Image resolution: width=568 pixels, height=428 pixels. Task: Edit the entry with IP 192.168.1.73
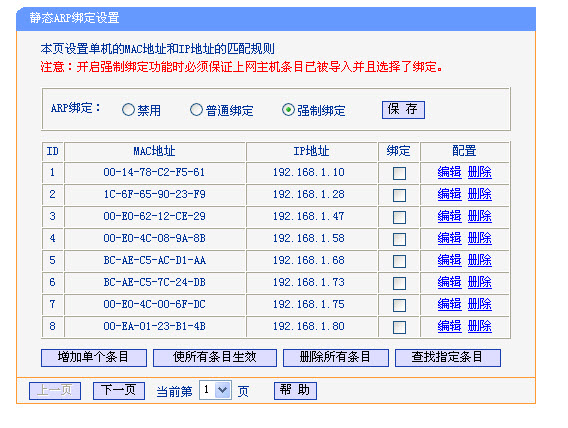pos(449,282)
